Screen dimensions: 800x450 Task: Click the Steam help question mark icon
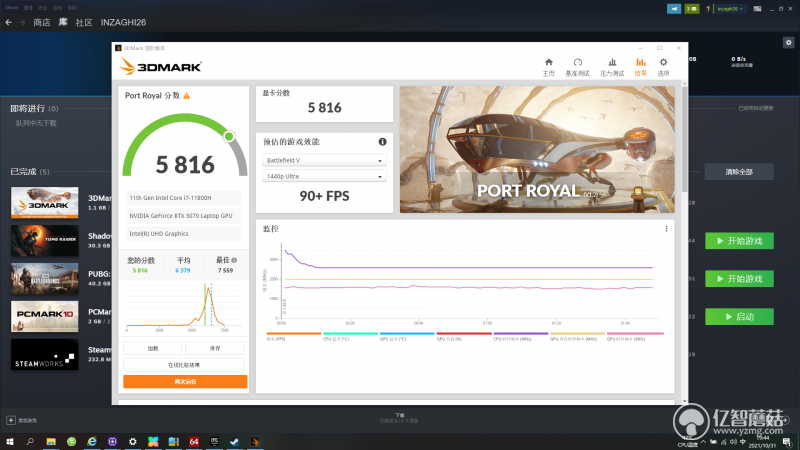[708, 9]
